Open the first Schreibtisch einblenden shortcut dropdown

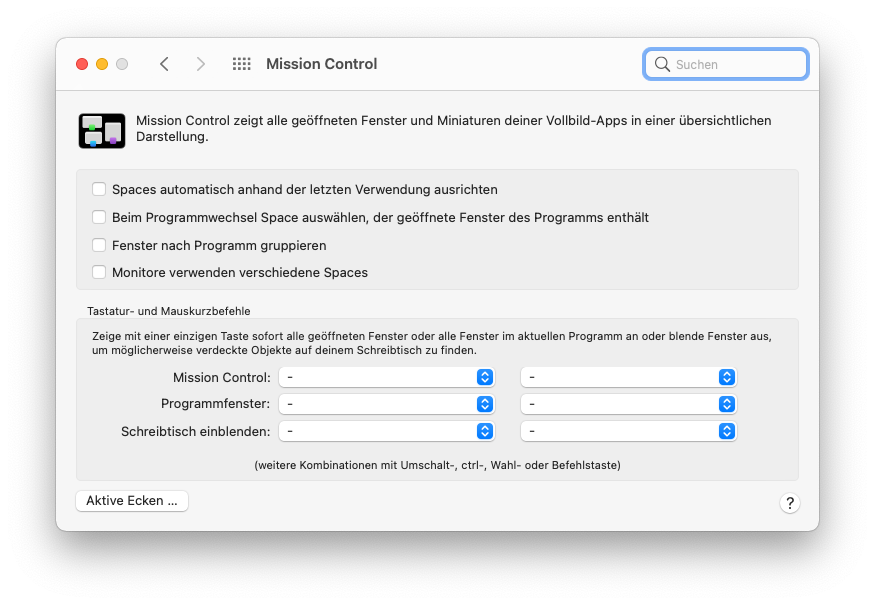tap(386, 431)
